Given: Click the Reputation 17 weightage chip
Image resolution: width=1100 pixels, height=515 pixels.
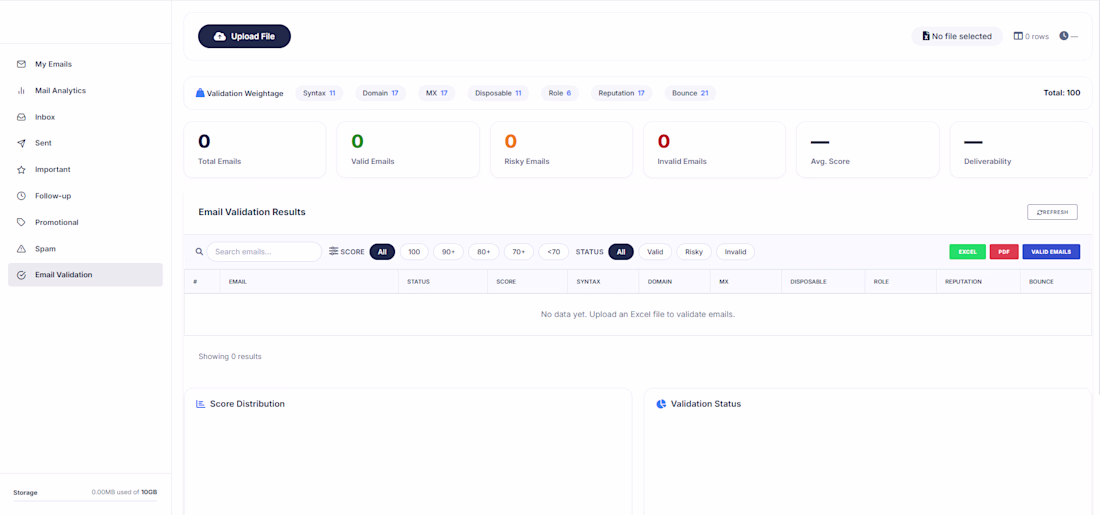Looking at the screenshot, I should tap(622, 93).
